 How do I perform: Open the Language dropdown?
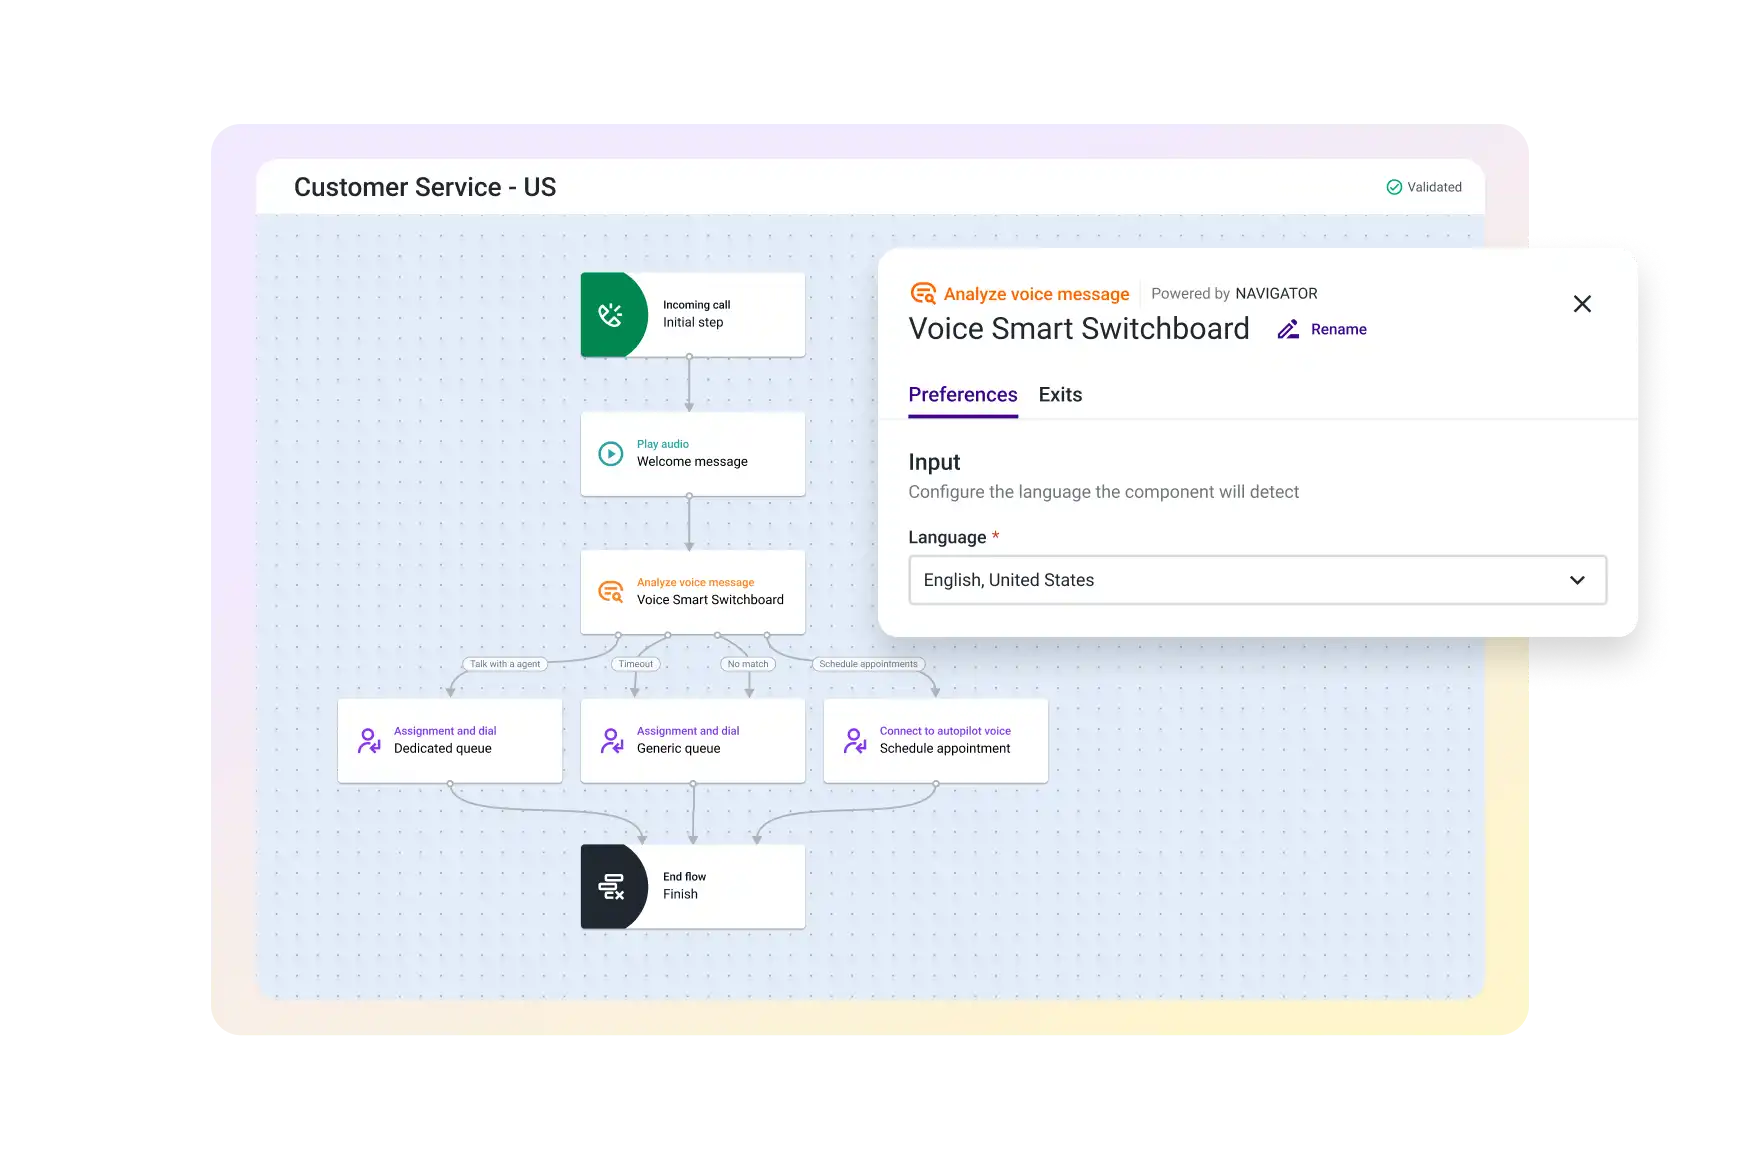coord(1256,580)
